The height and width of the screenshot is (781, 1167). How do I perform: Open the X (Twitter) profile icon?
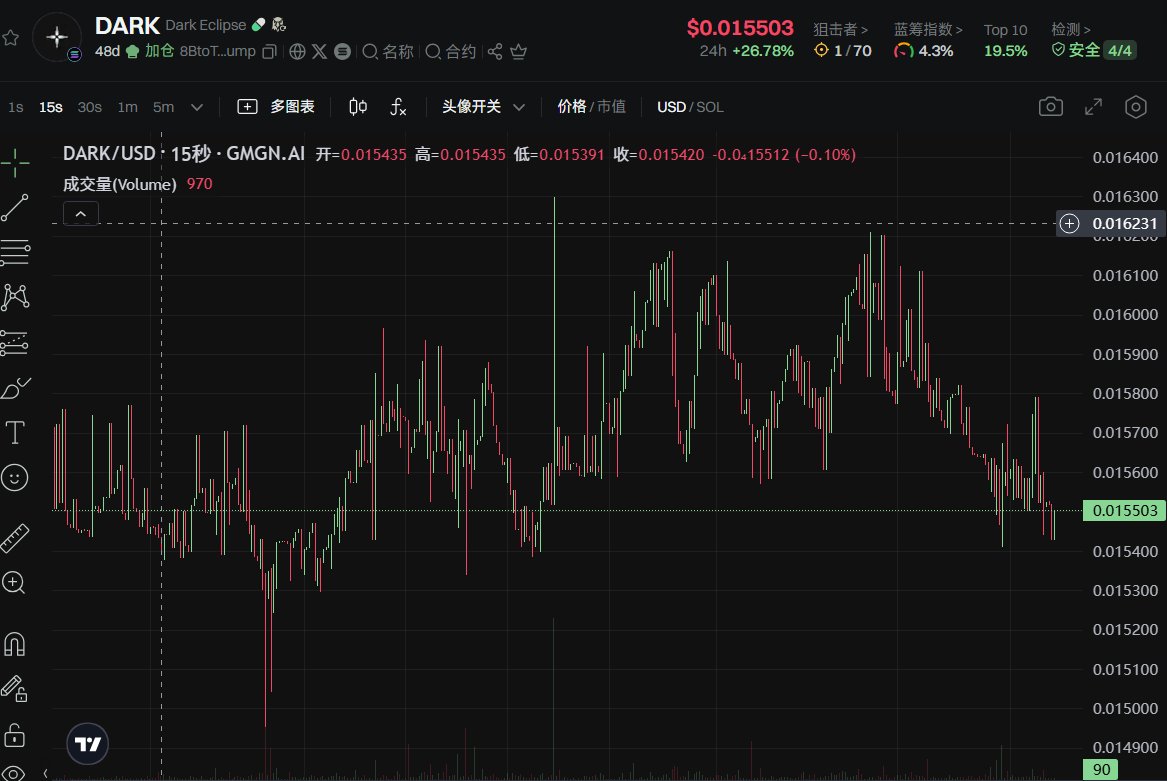click(319, 51)
